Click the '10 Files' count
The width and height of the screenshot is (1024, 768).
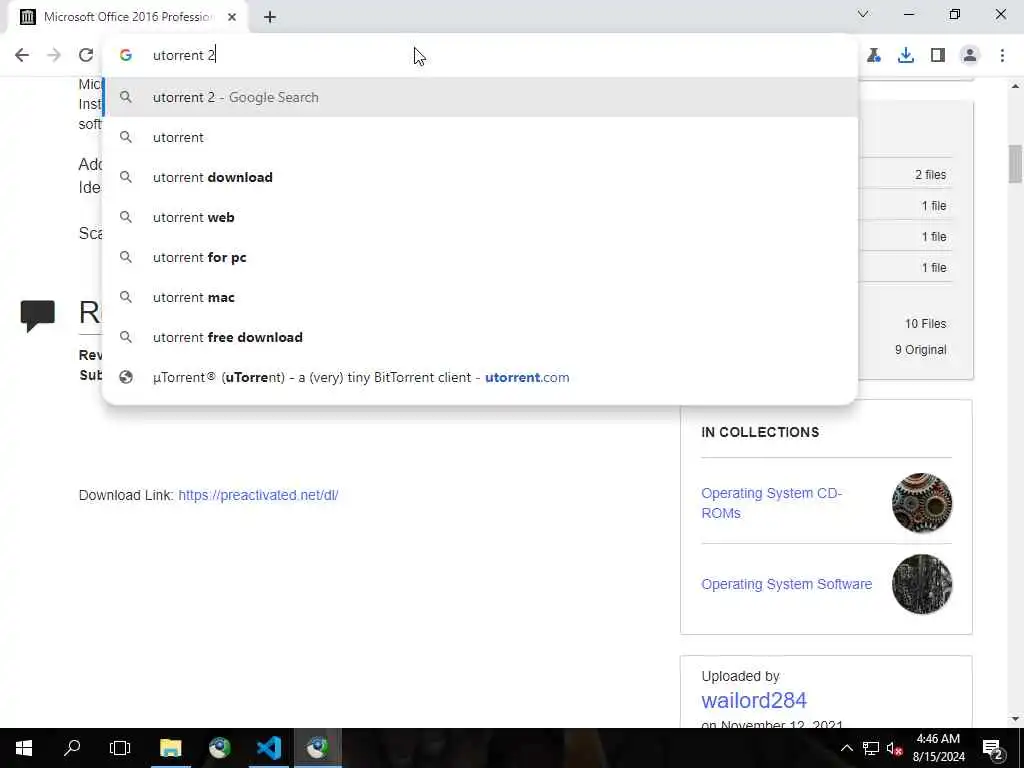point(925,323)
